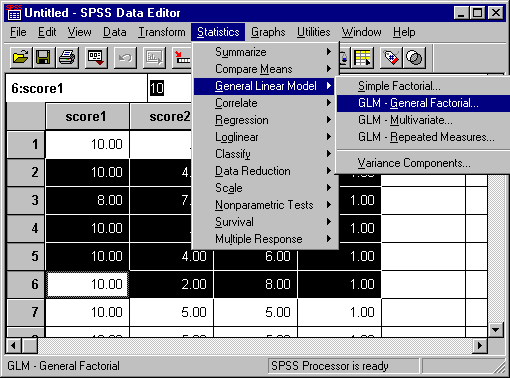Expand the Multiple Response submenu

click(x=265, y=239)
